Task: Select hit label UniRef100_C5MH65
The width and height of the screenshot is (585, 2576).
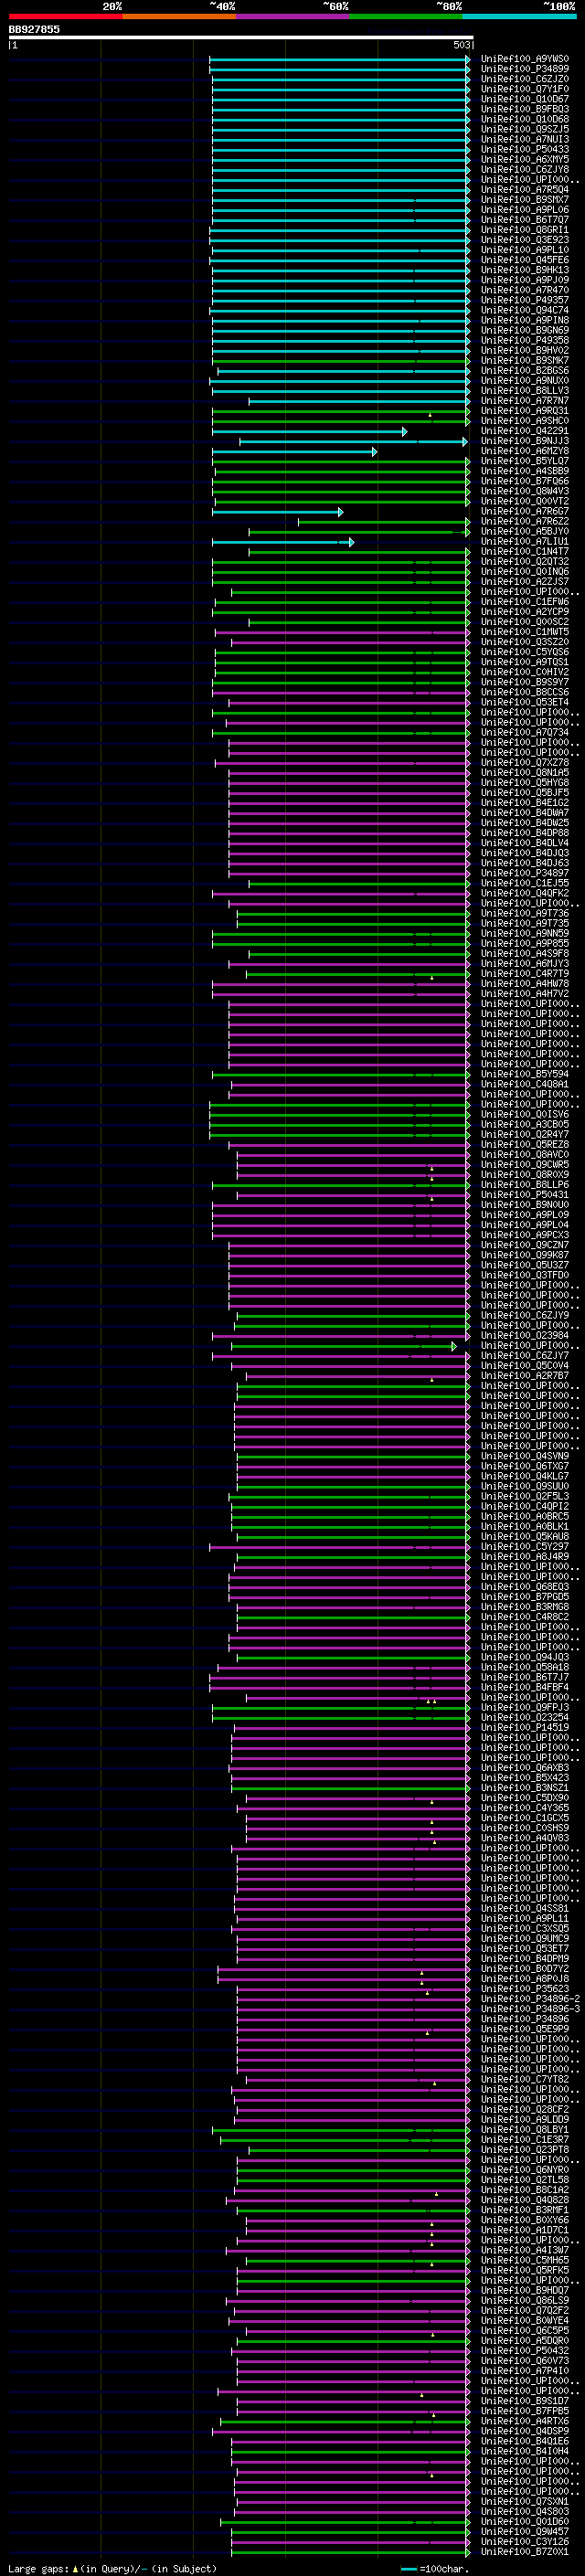Action: [x=525, y=2260]
